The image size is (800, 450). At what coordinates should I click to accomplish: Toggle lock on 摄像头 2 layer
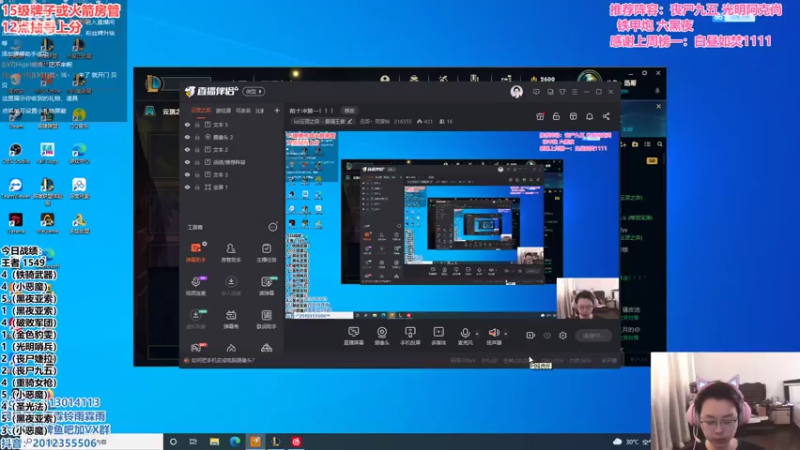[197, 137]
